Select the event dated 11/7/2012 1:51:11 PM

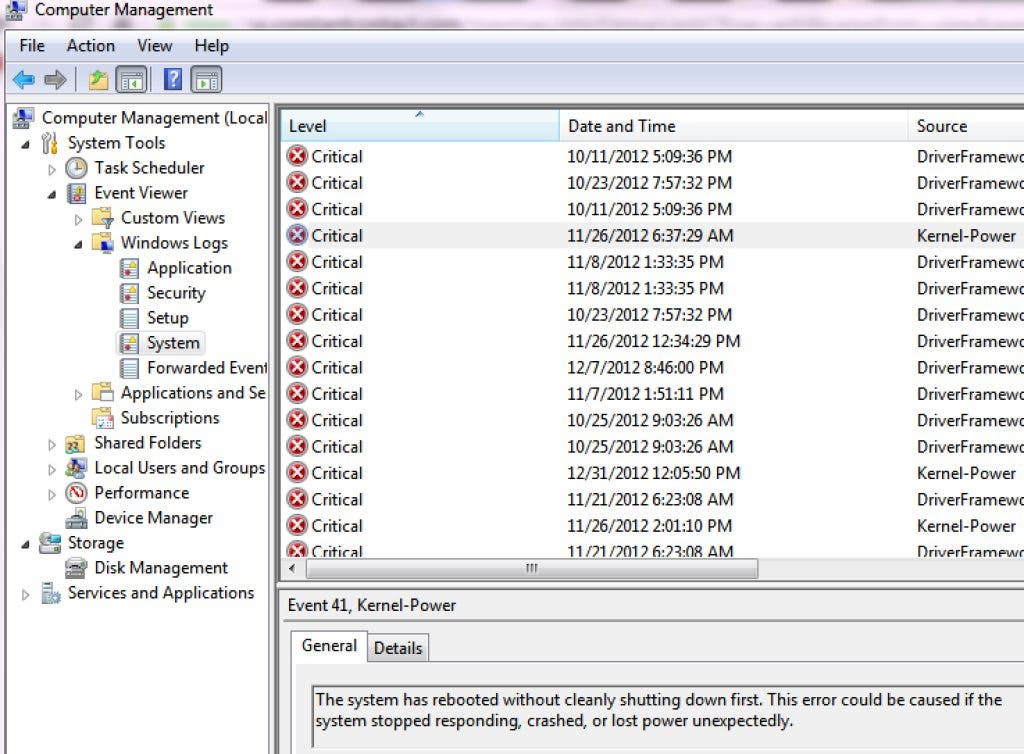(653, 394)
